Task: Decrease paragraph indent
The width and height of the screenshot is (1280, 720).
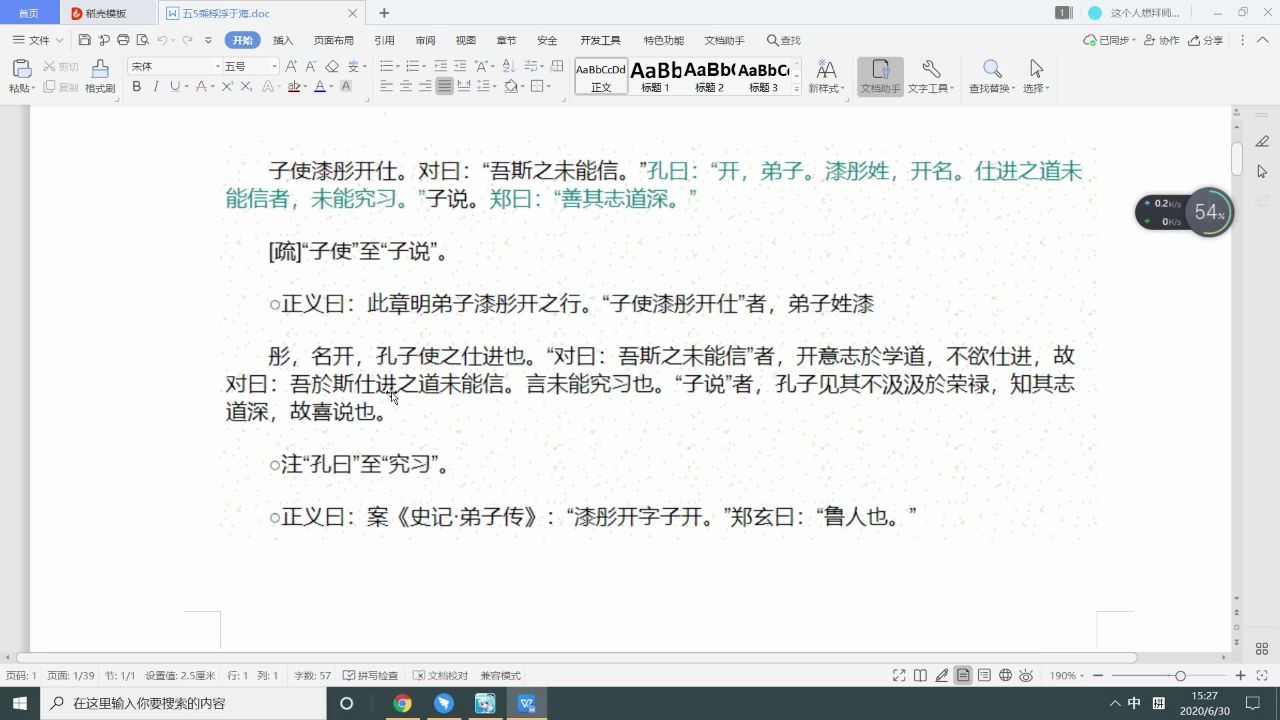Action: coord(441,66)
